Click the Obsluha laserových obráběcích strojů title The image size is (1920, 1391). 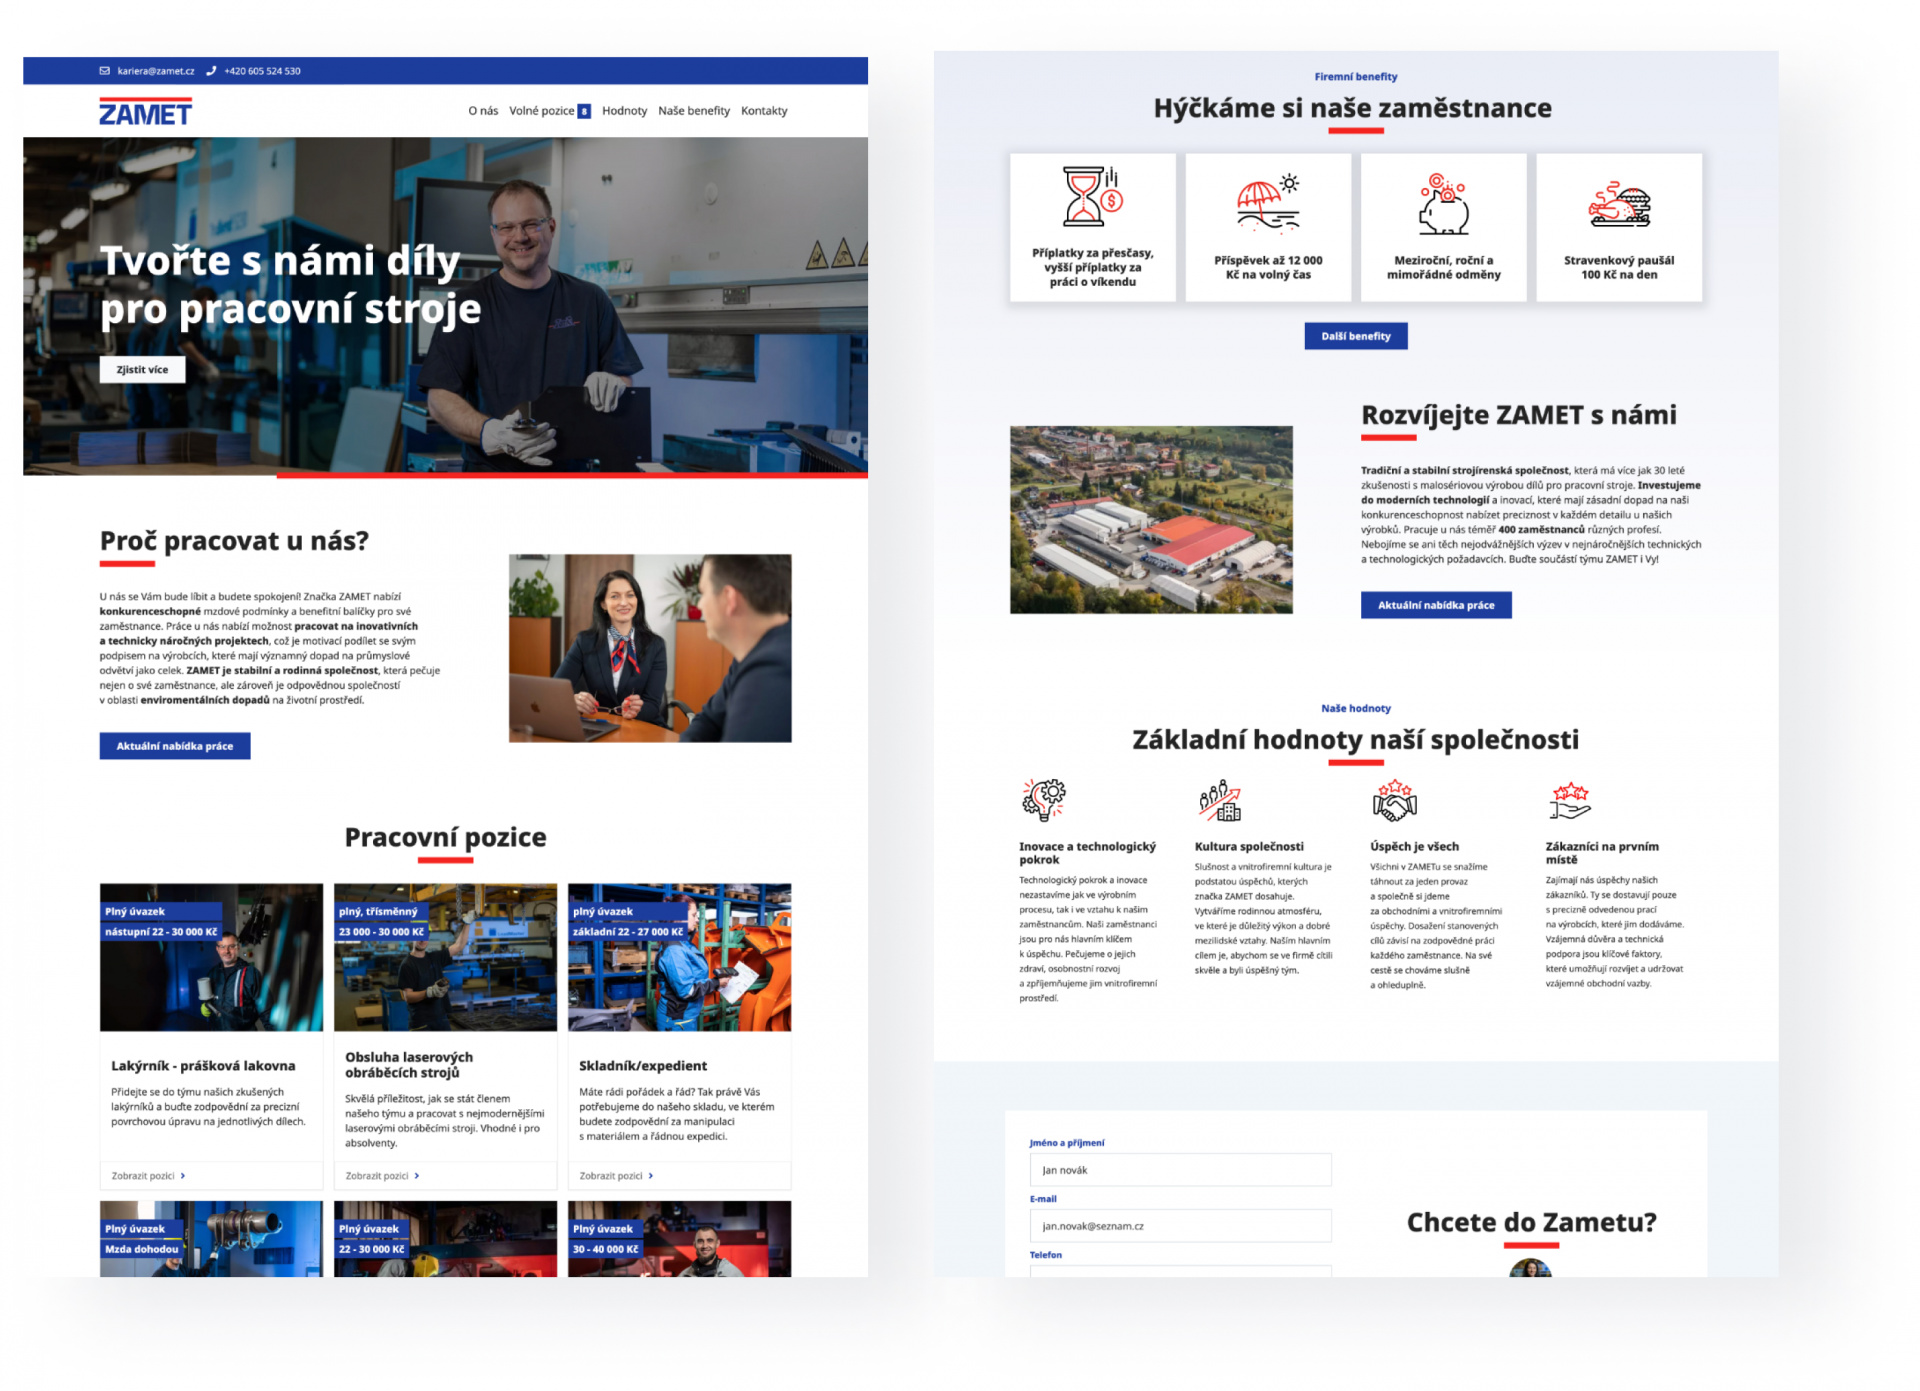click(x=409, y=1065)
